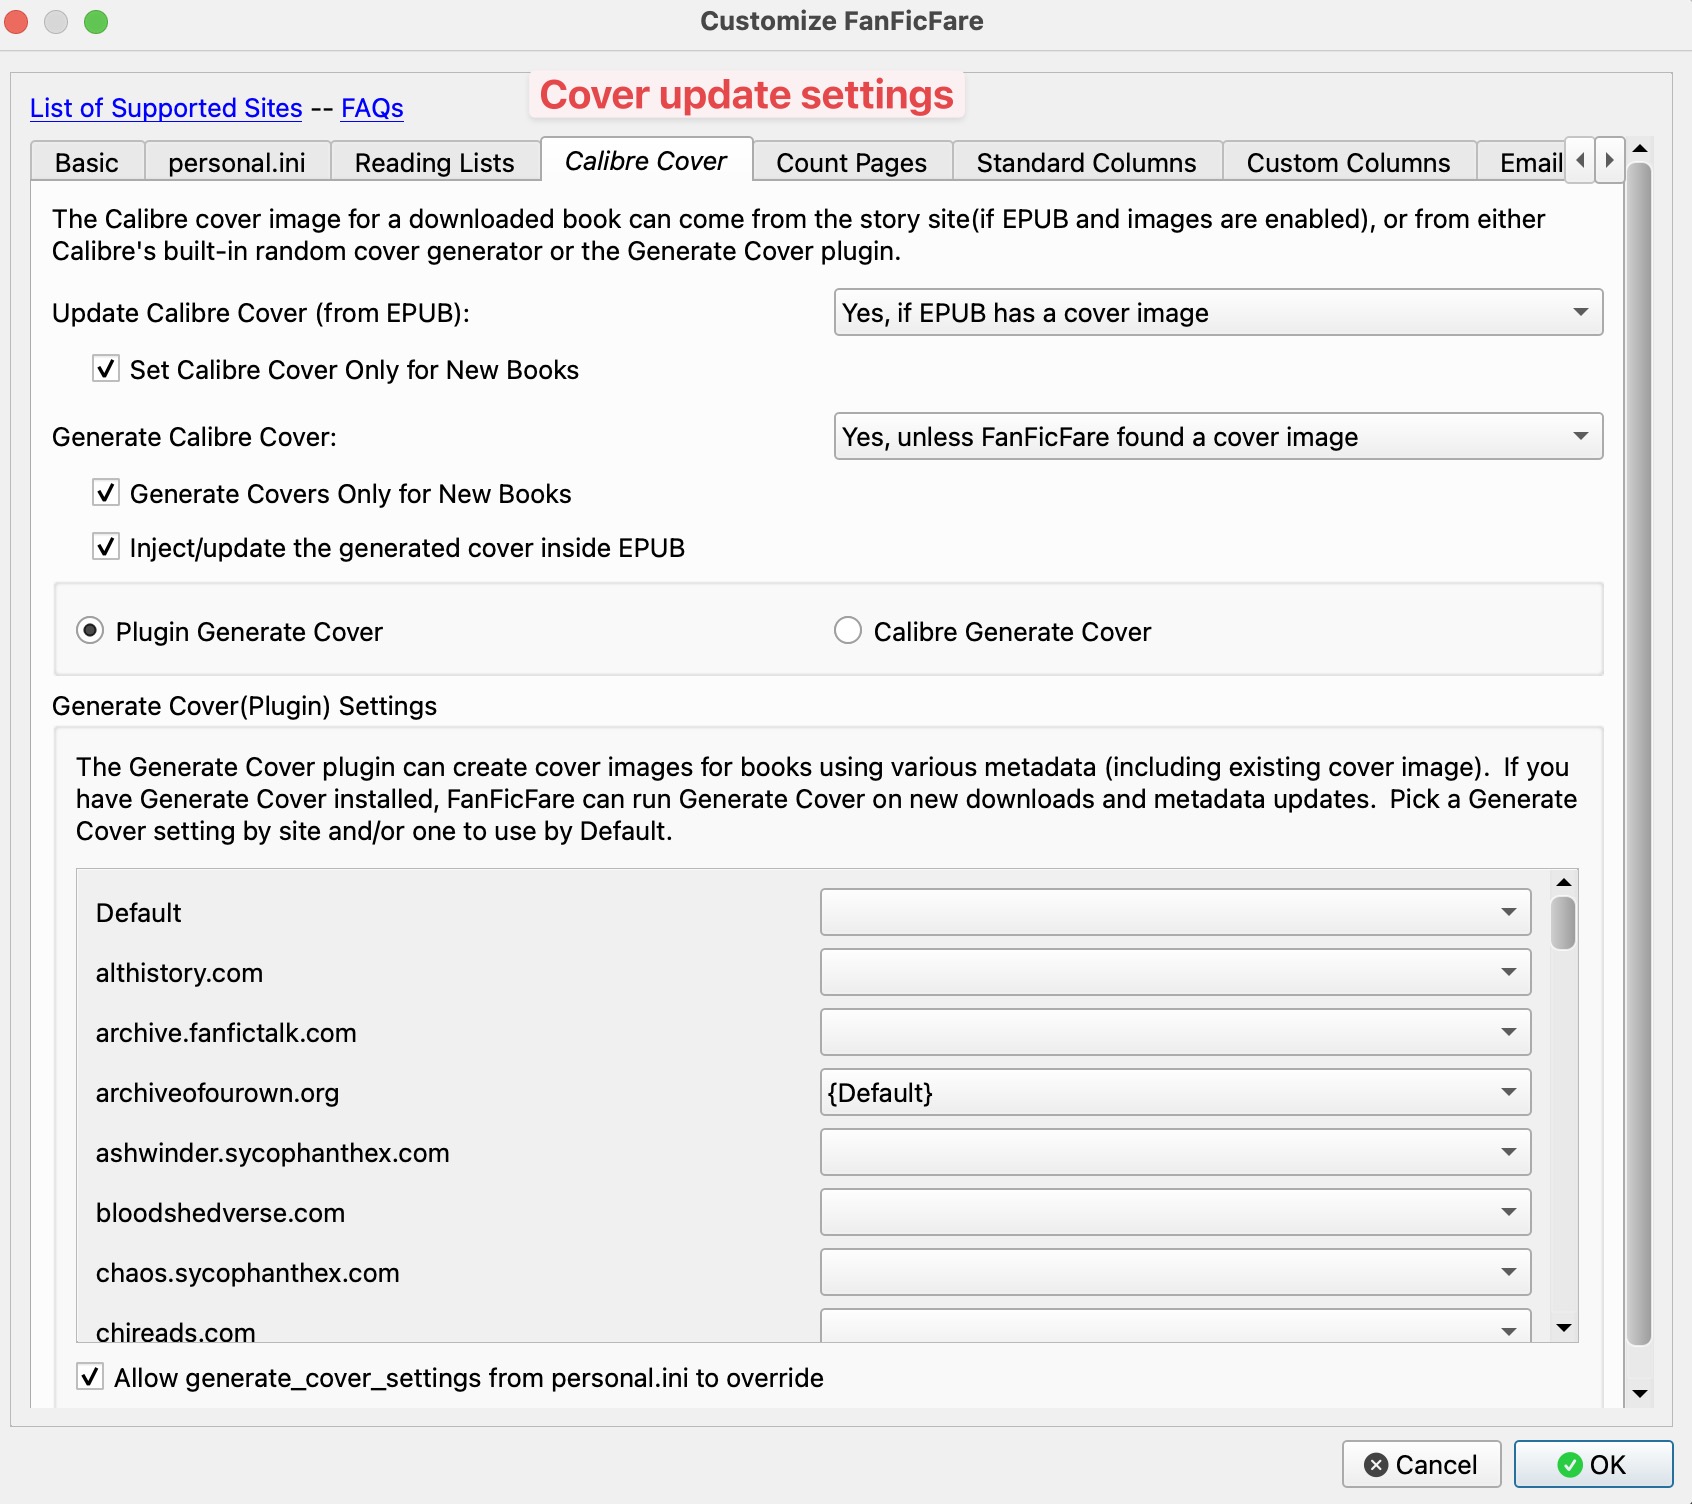Open the archiveofourown.org cover setting dropdown
1692x1504 pixels.
click(x=1175, y=1092)
